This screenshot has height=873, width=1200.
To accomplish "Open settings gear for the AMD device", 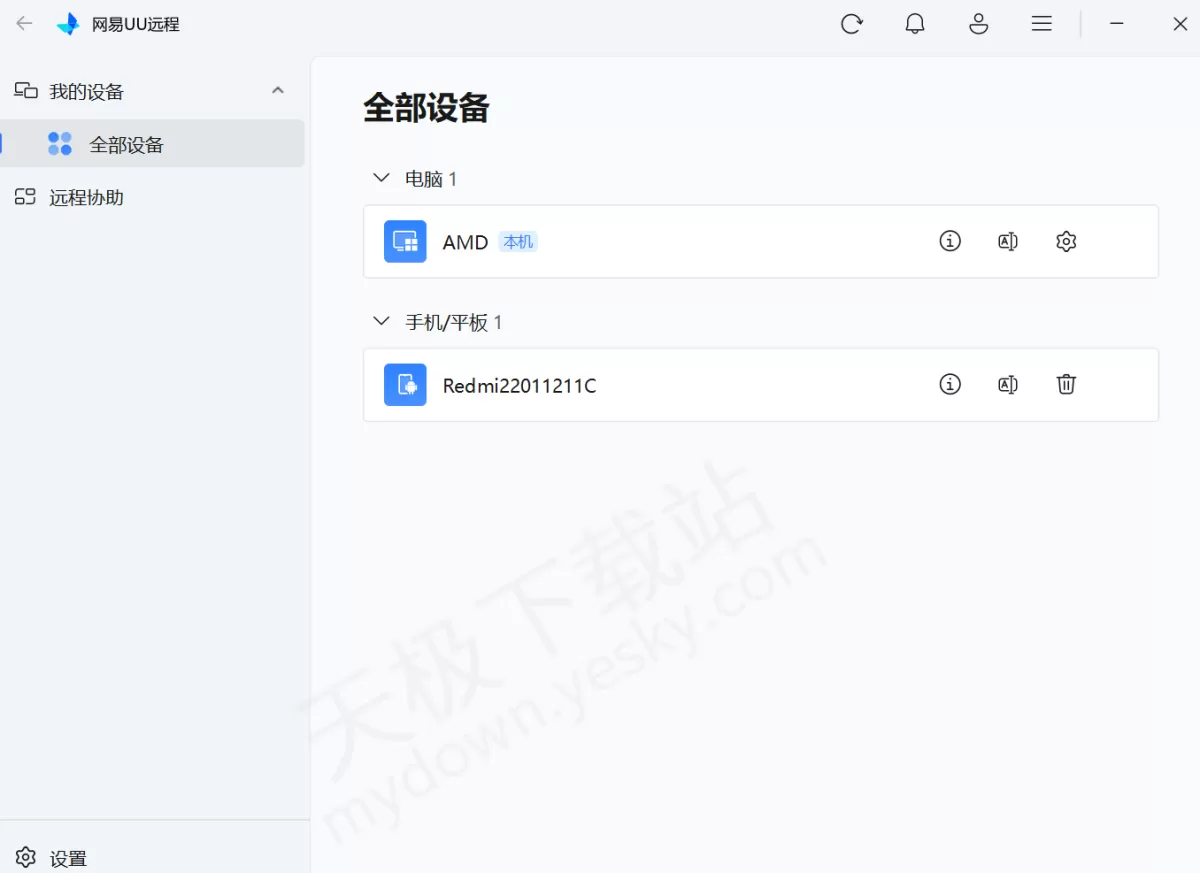I will click(x=1066, y=241).
